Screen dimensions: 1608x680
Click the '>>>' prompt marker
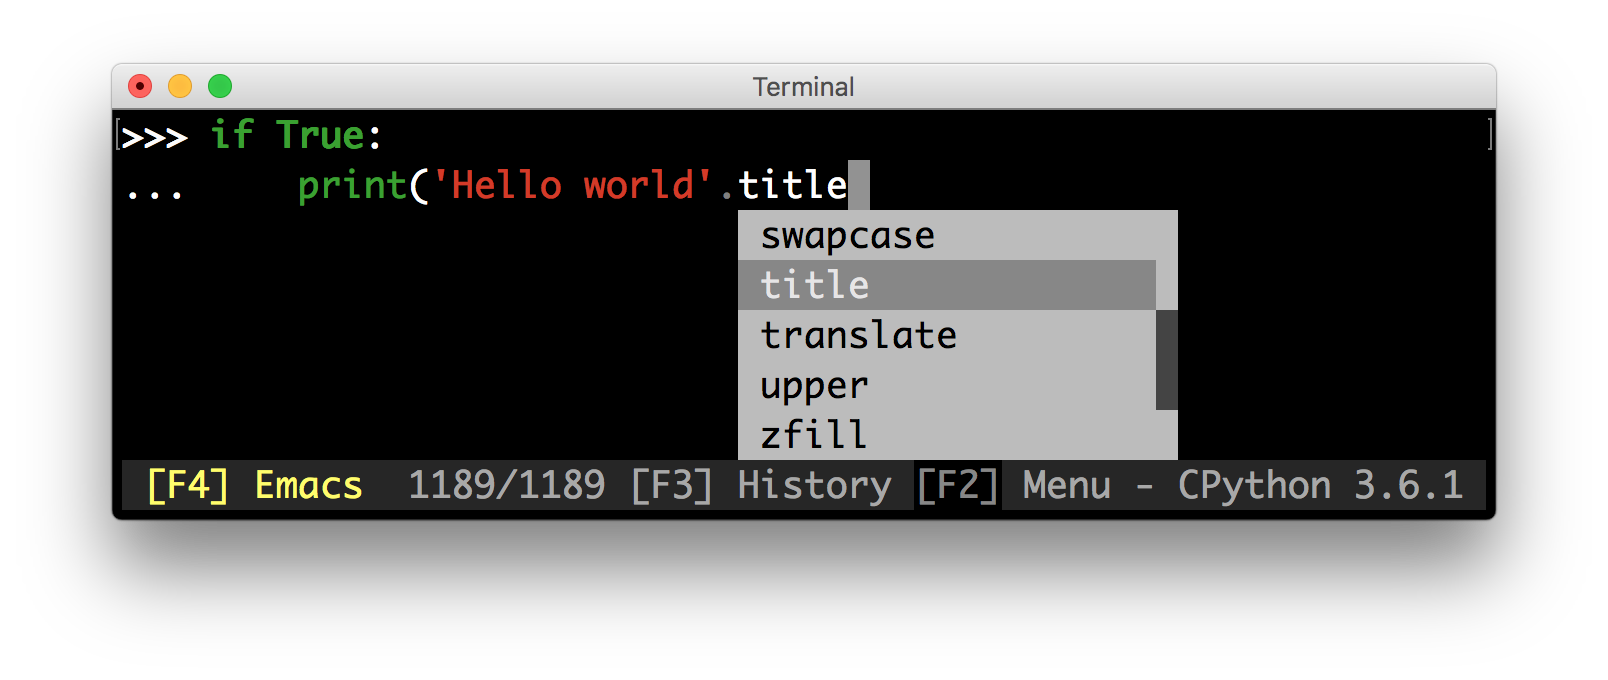(x=154, y=137)
